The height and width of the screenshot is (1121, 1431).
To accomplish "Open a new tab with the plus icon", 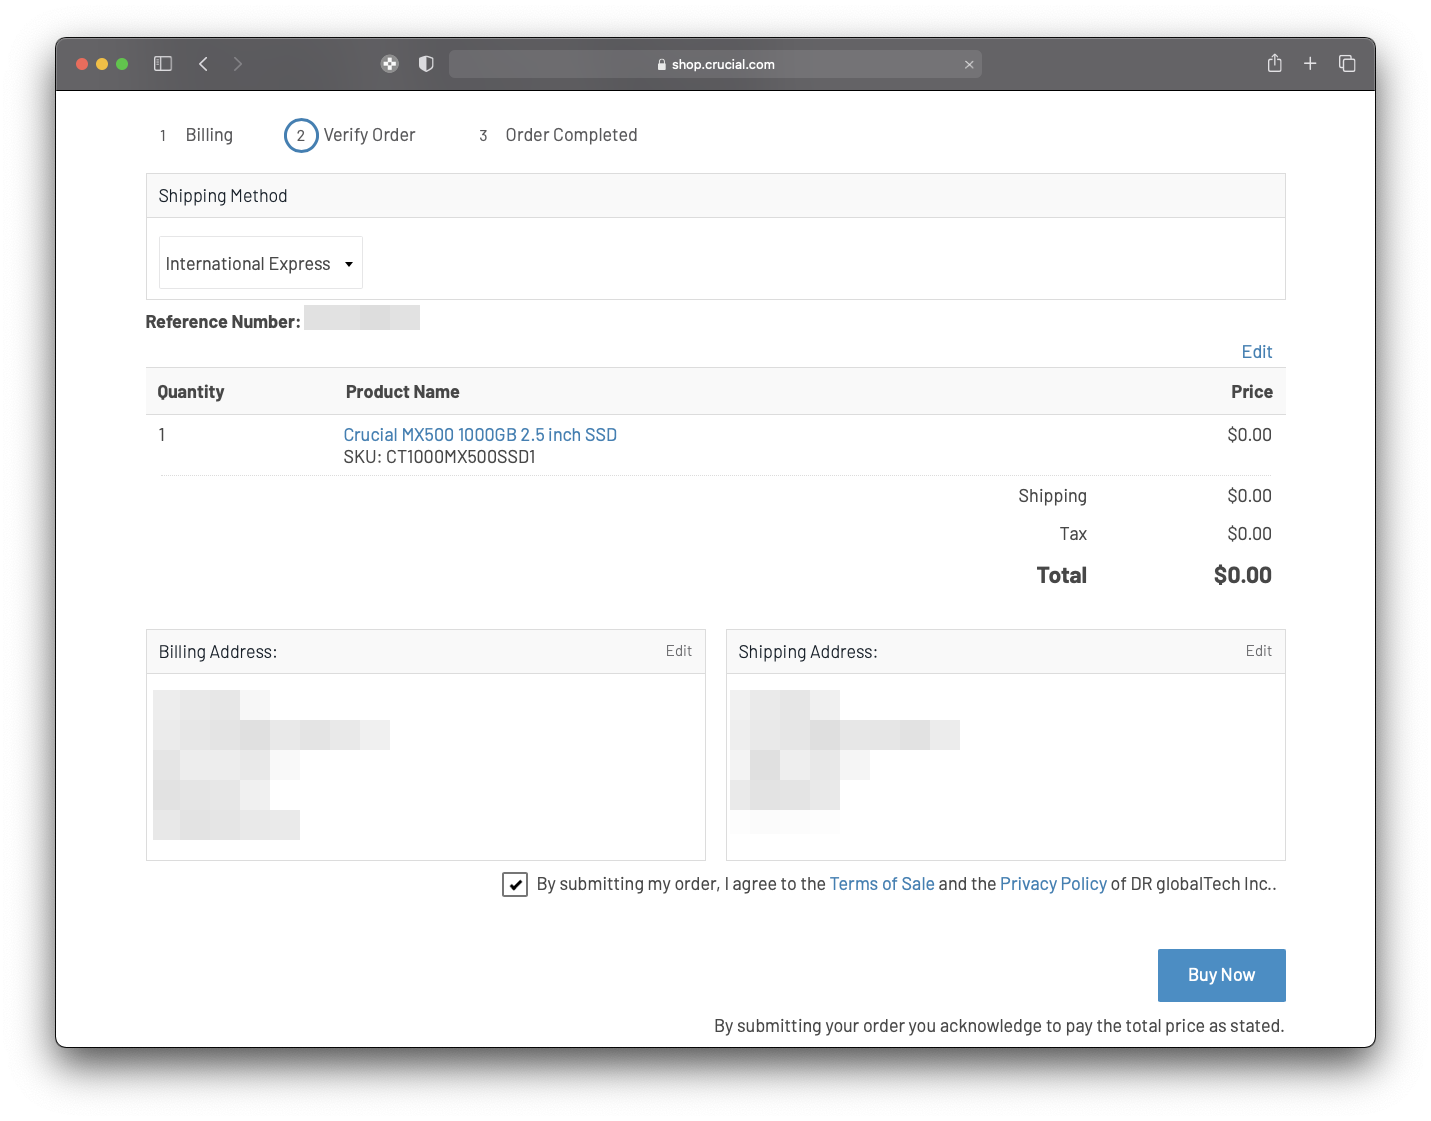I will (x=1310, y=64).
